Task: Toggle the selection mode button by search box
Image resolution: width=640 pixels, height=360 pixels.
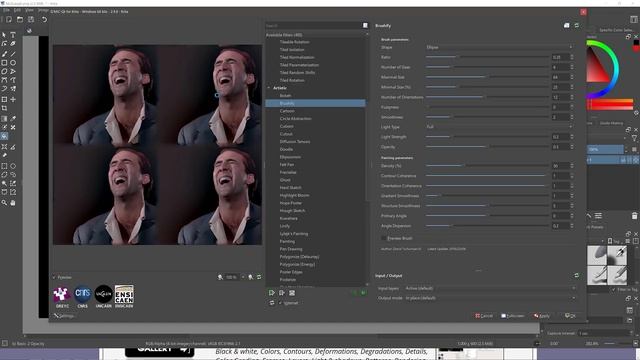Action: pyautogui.click(x=365, y=25)
